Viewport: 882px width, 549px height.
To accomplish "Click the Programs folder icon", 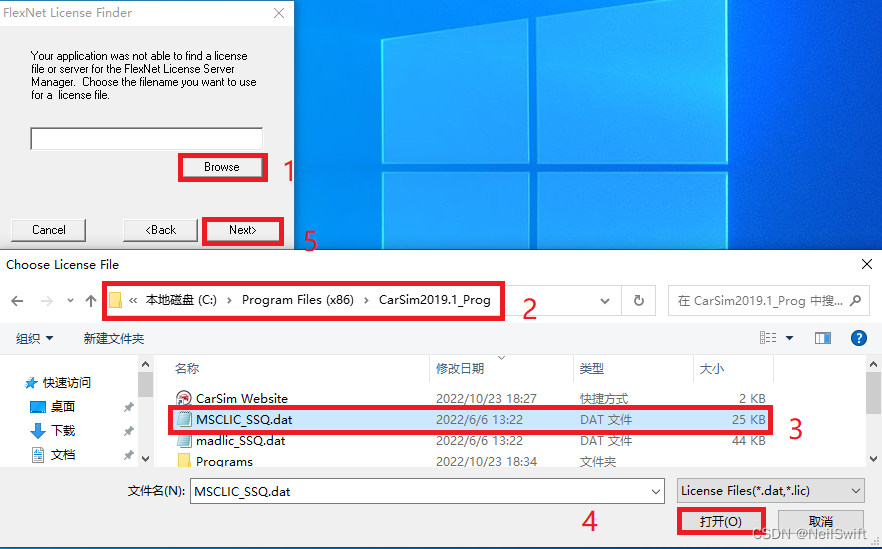I will point(184,461).
